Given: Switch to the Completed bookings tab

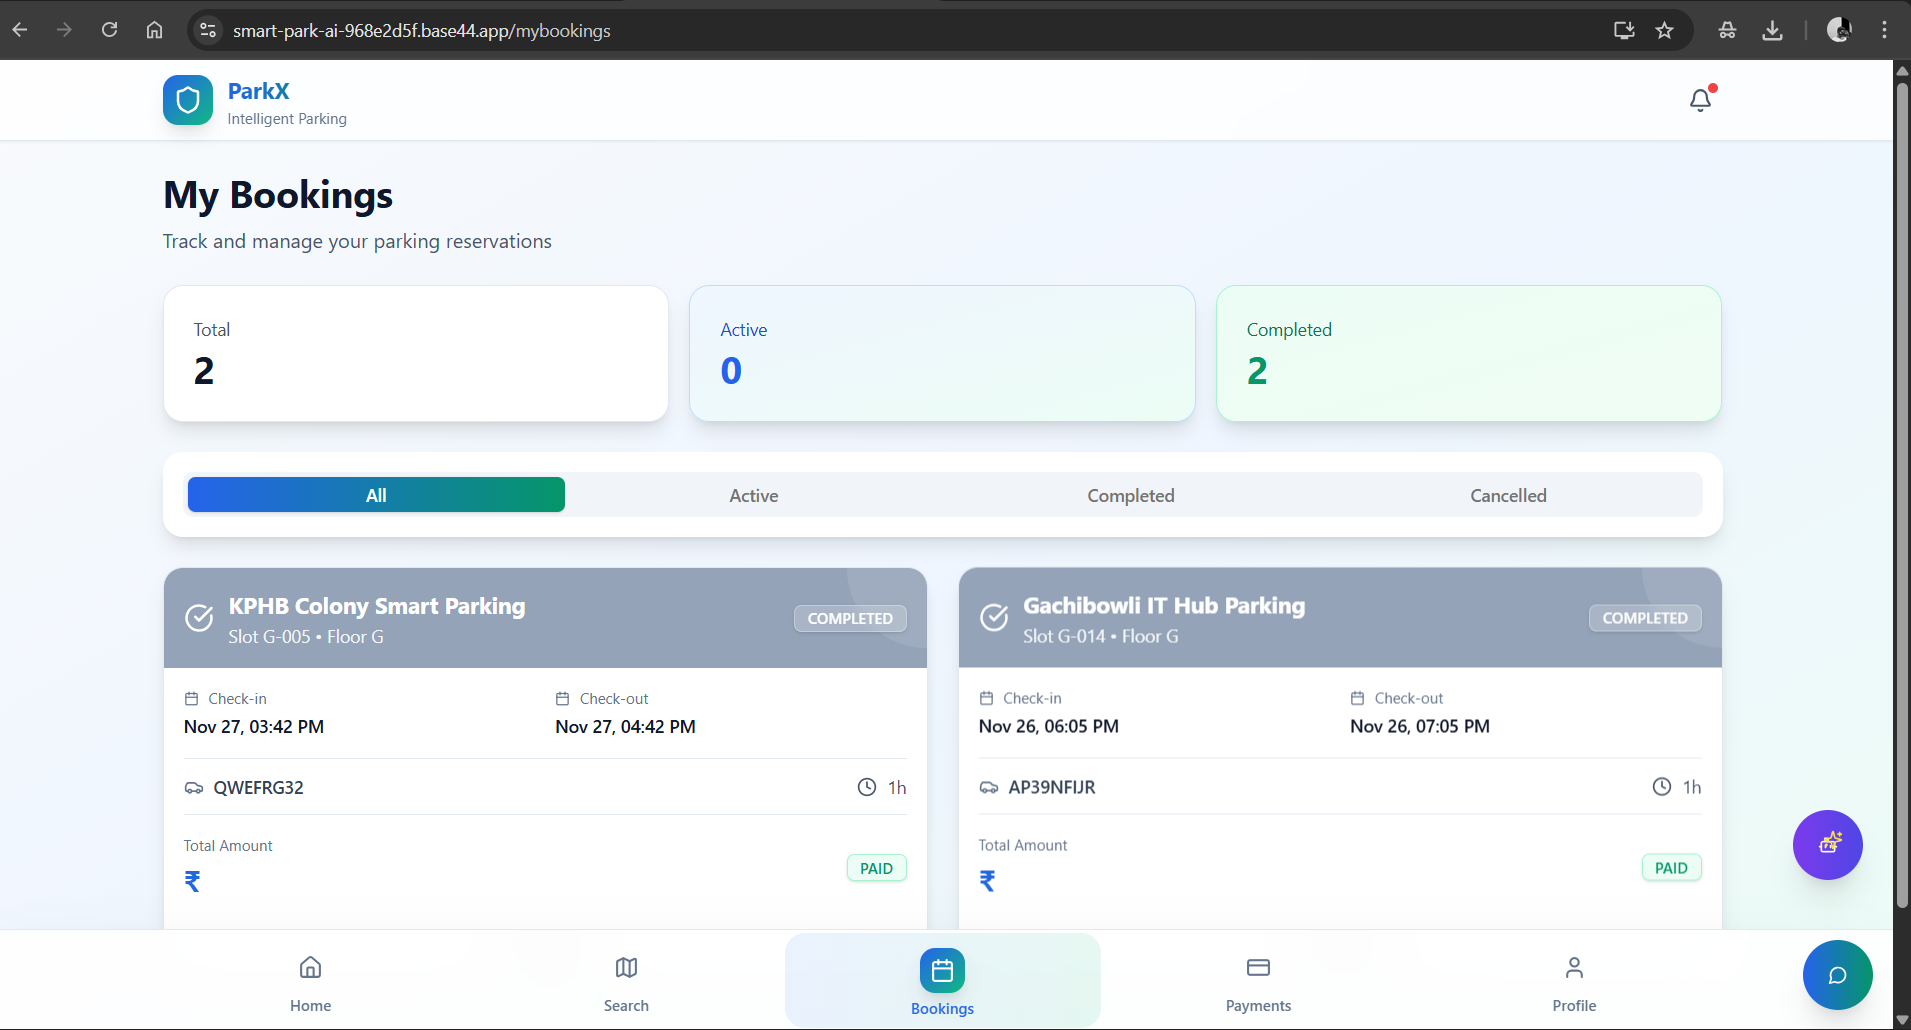Looking at the screenshot, I should point(1131,495).
